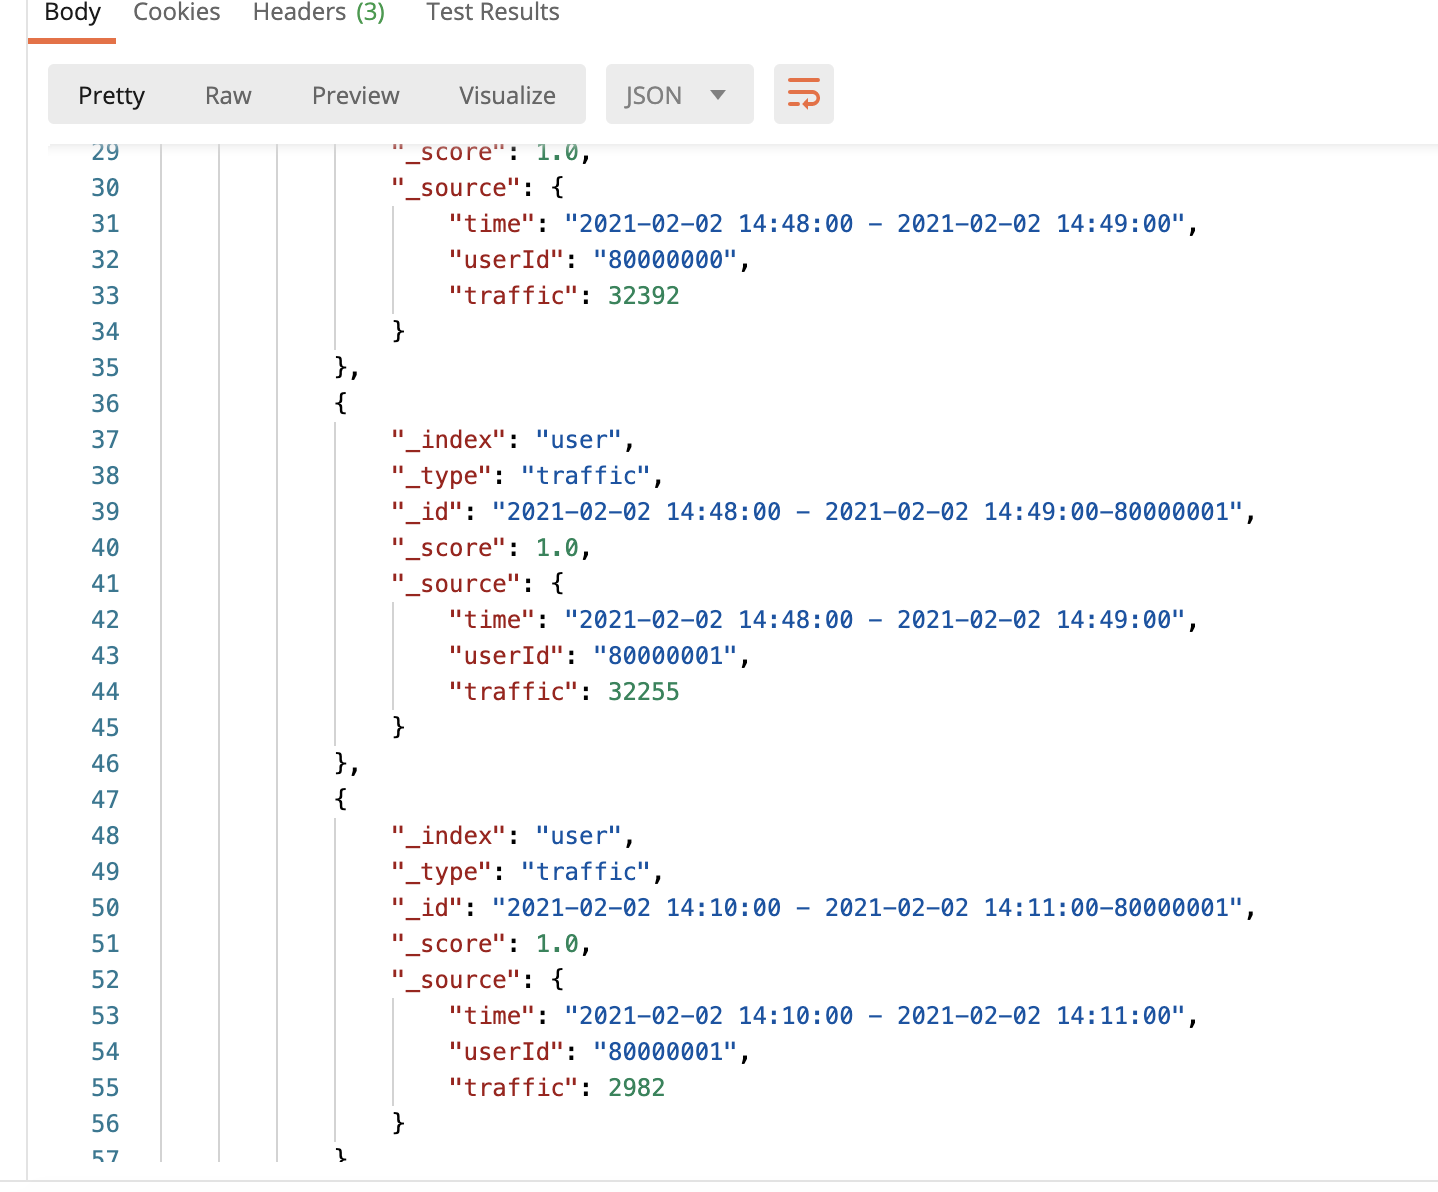Click the _id value on line 50
Image resolution: width=1438 pixels, height=1192 pixels.
pyautogui.click(x=868, y=908)
